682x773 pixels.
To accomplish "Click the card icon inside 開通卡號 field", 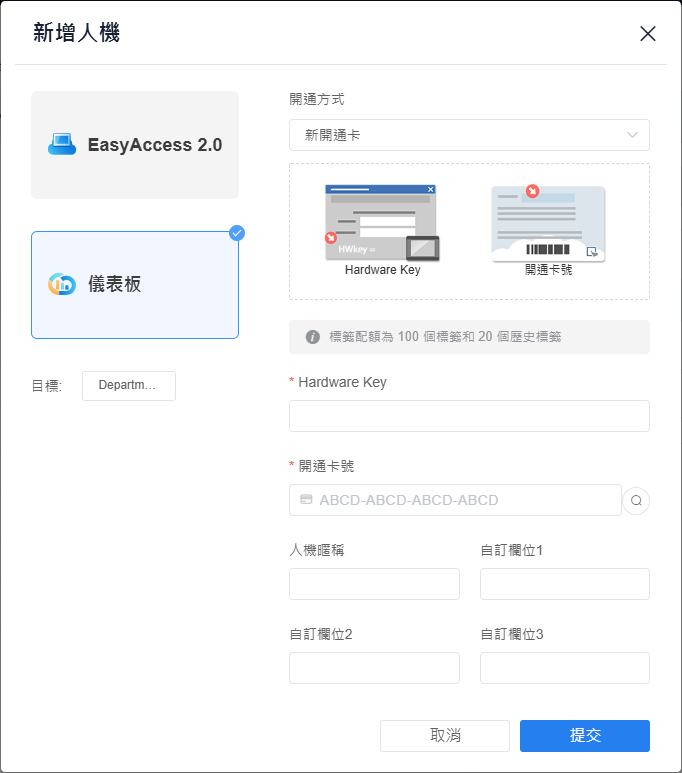I will pos(306,499).
